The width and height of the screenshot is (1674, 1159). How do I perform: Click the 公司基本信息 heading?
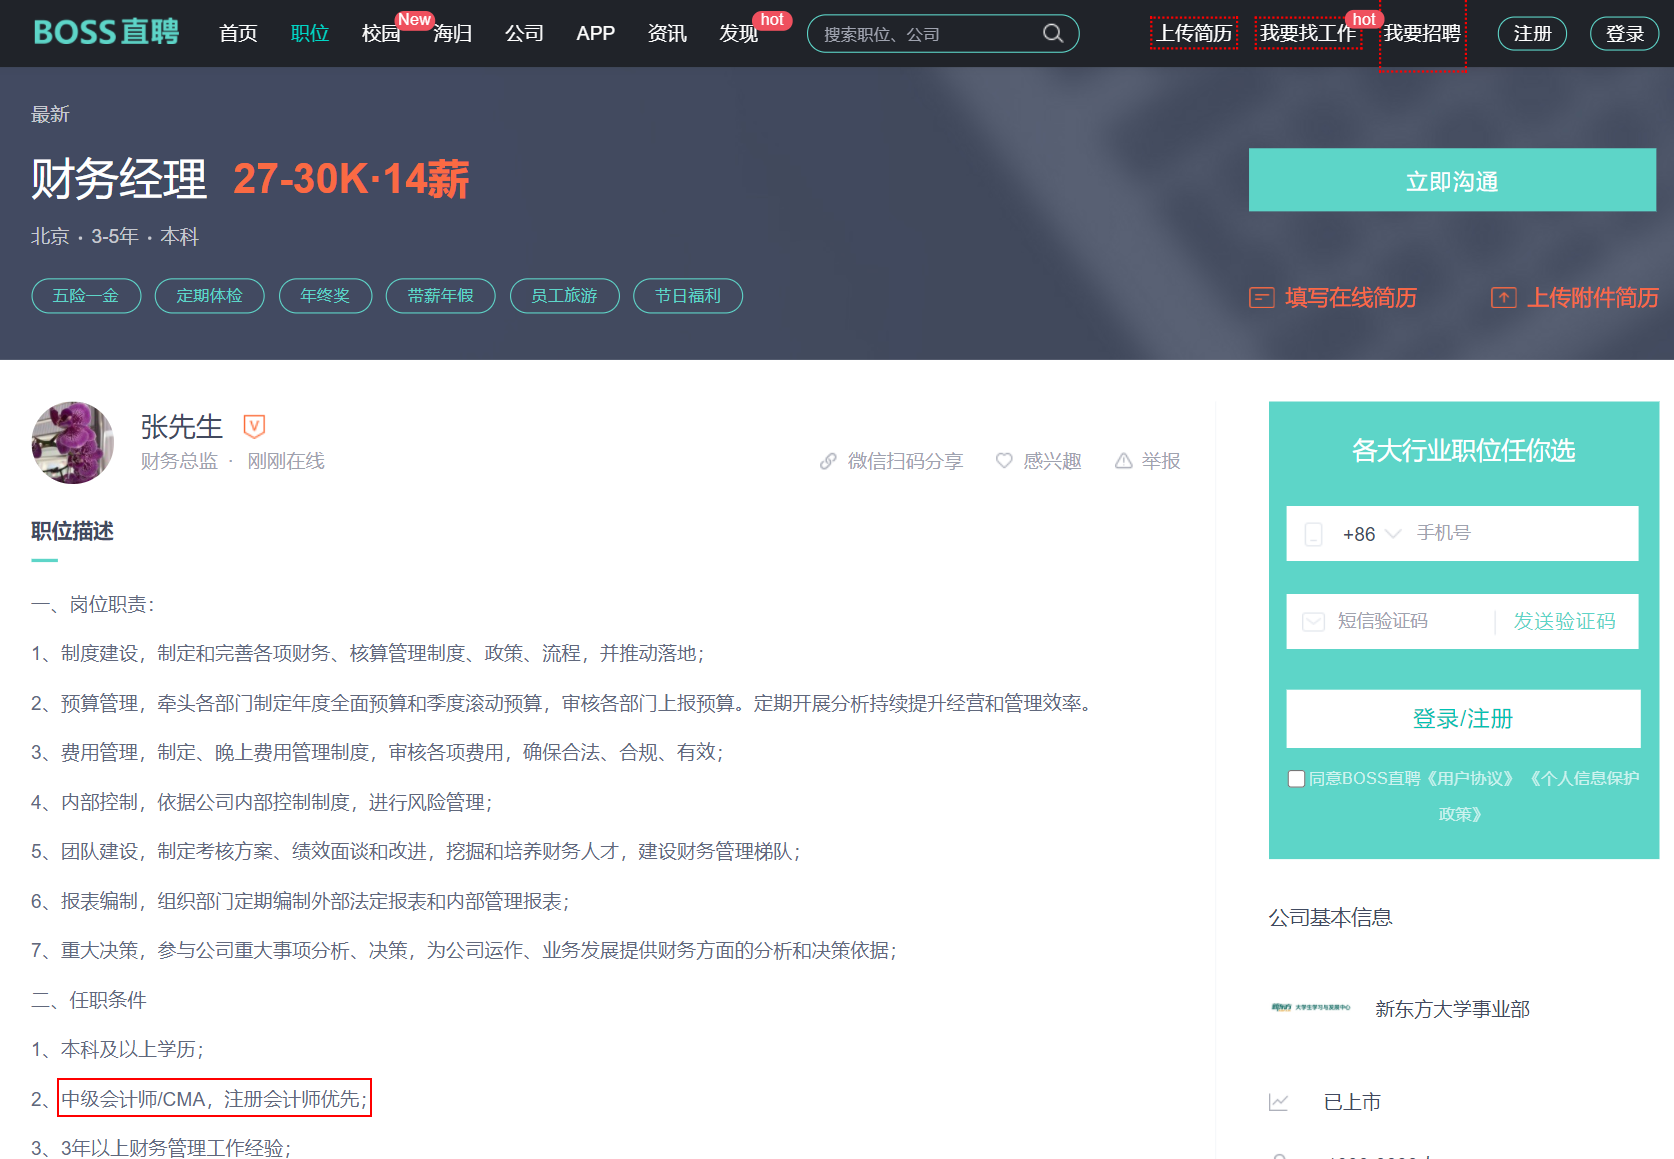1330,917
